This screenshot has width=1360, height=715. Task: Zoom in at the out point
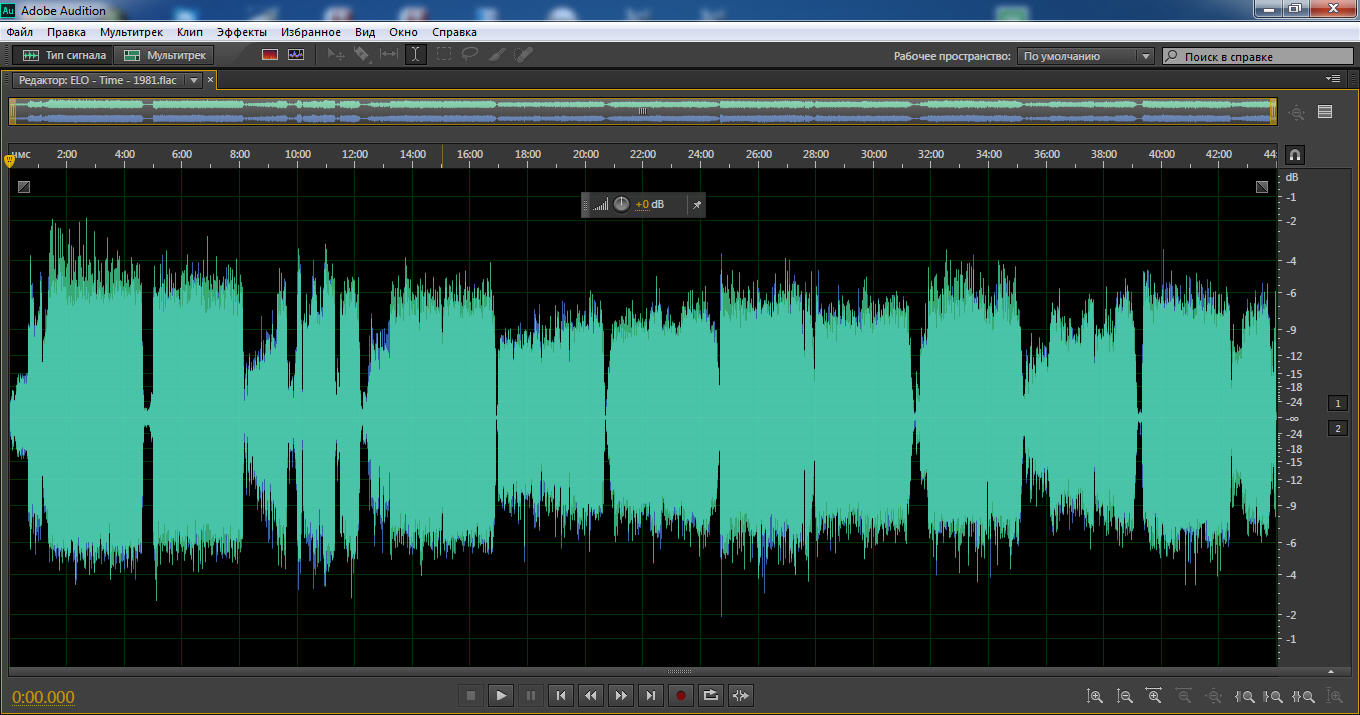click(x=1274, y=696)
